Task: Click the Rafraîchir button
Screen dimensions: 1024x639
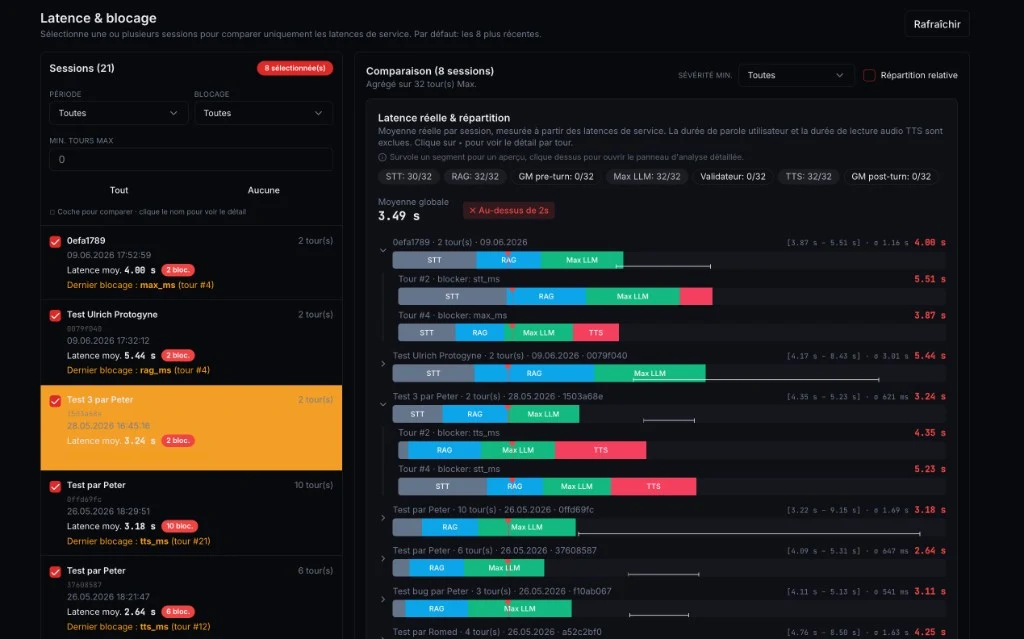Action: pos(936,24)
